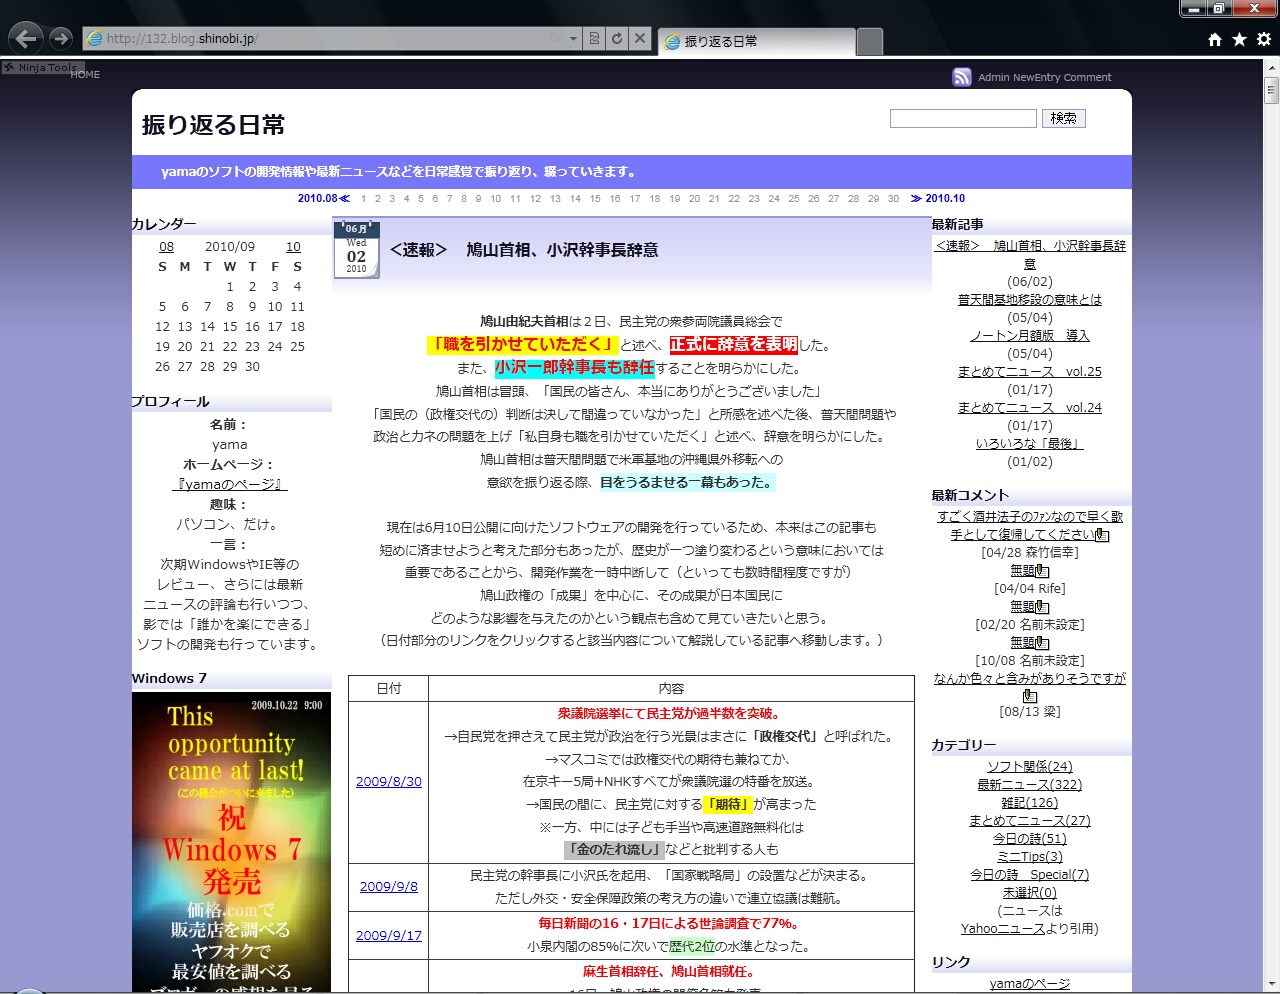Open the 『yamaのページ』 homepage link
This screenshot has height=994, width=1280.
tap(230, 484)
